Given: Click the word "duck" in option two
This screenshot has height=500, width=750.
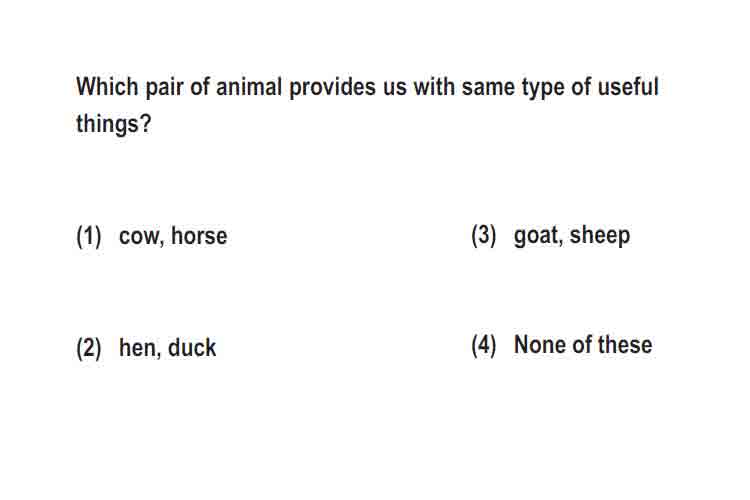Looking at the screenshot, I should (192, 347).
